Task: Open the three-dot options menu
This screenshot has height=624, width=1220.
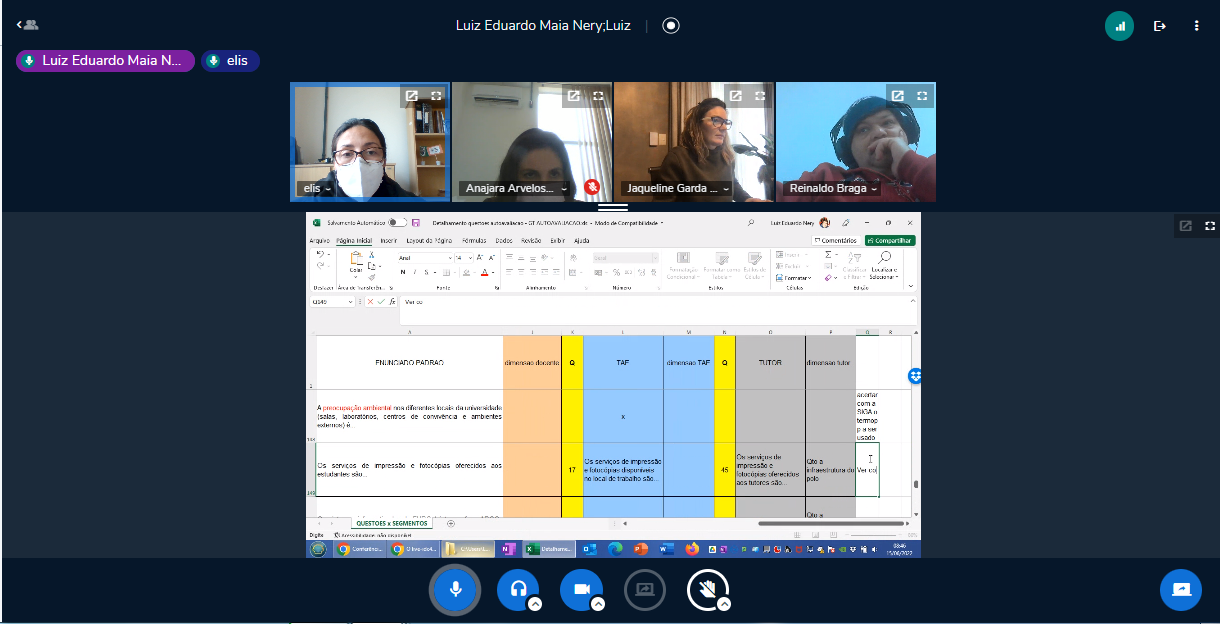Action: (1196, 26)
